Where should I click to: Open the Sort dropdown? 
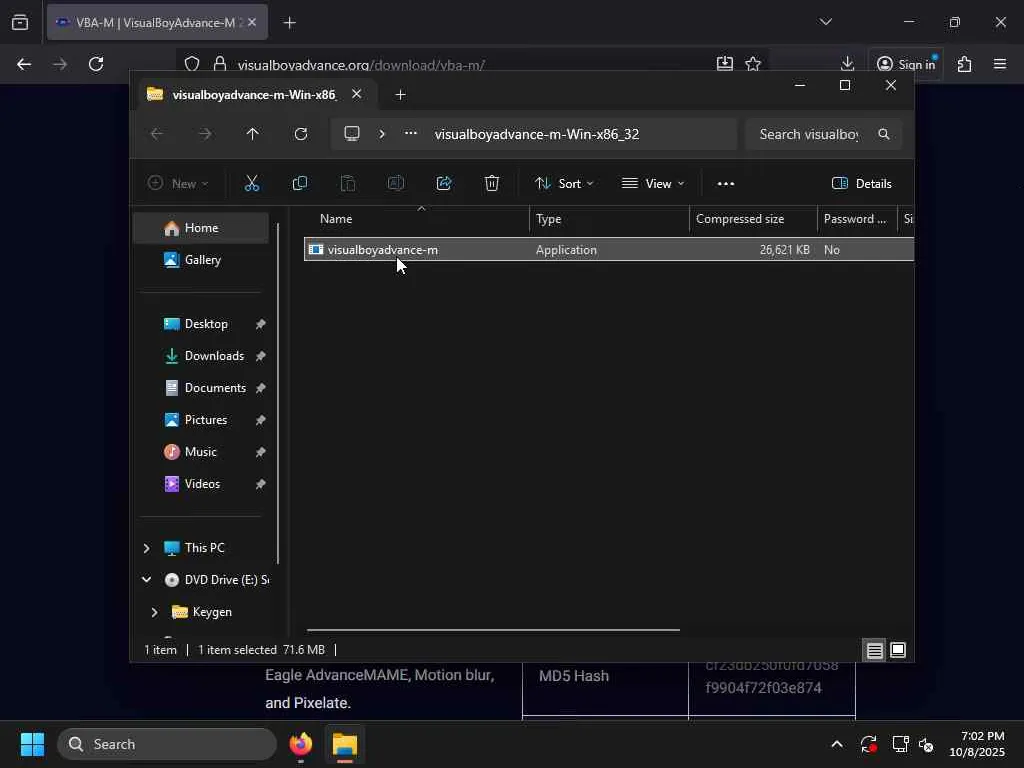[564, 184]
